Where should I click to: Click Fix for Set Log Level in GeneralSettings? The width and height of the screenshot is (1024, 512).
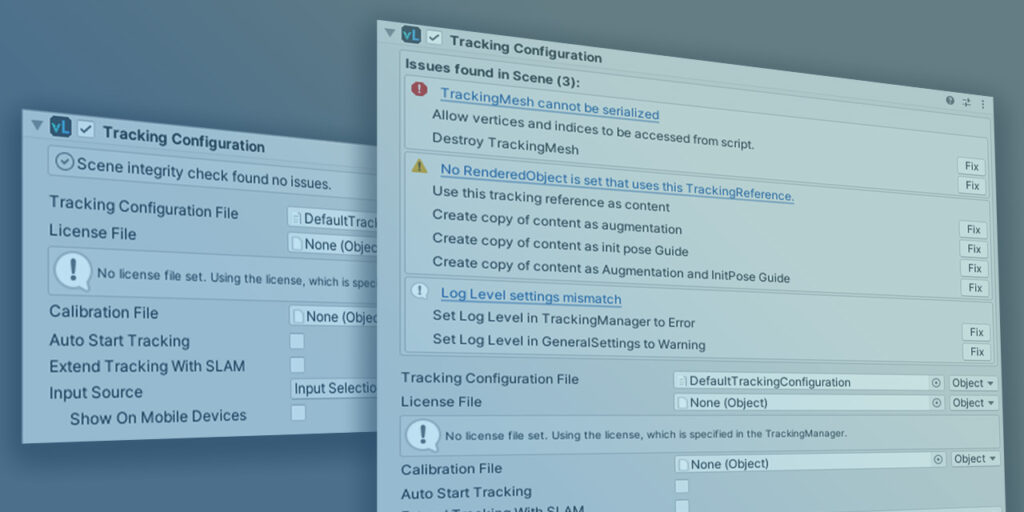pyautogui.click(x=976, y=352)
